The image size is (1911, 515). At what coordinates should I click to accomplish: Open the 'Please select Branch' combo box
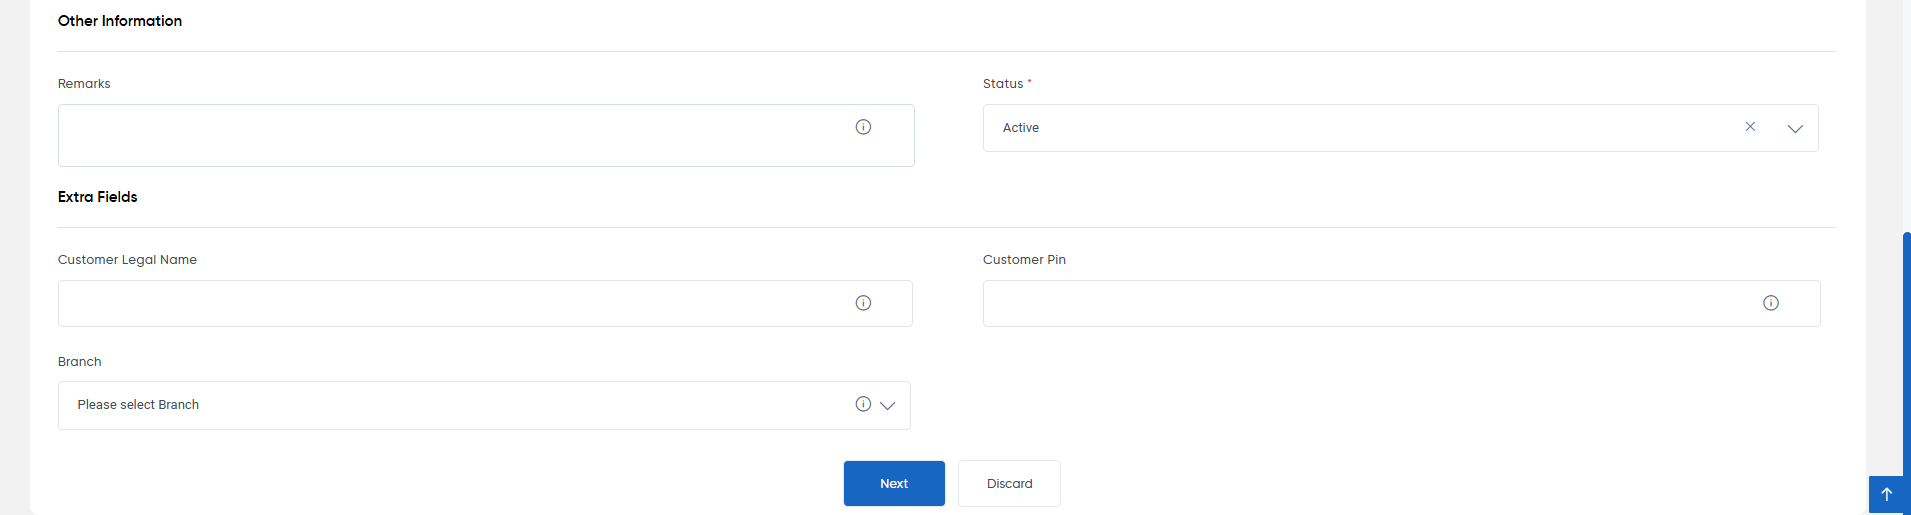[484, 405]
